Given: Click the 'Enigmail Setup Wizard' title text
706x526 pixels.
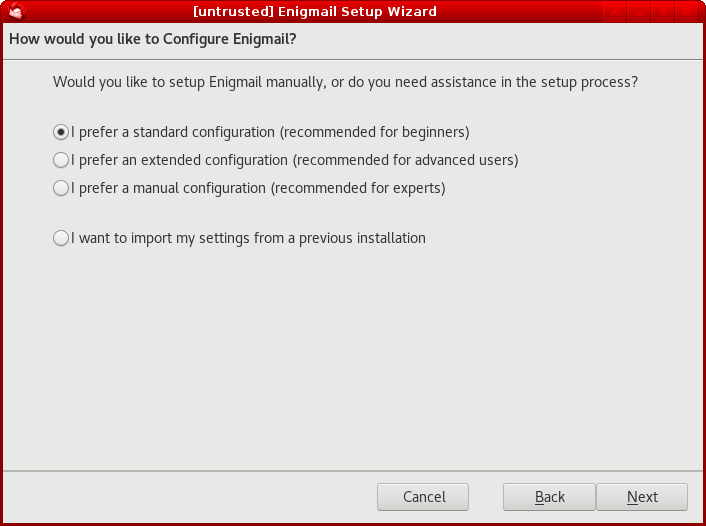Looking at the screenshot, I should tap(358, 11).
